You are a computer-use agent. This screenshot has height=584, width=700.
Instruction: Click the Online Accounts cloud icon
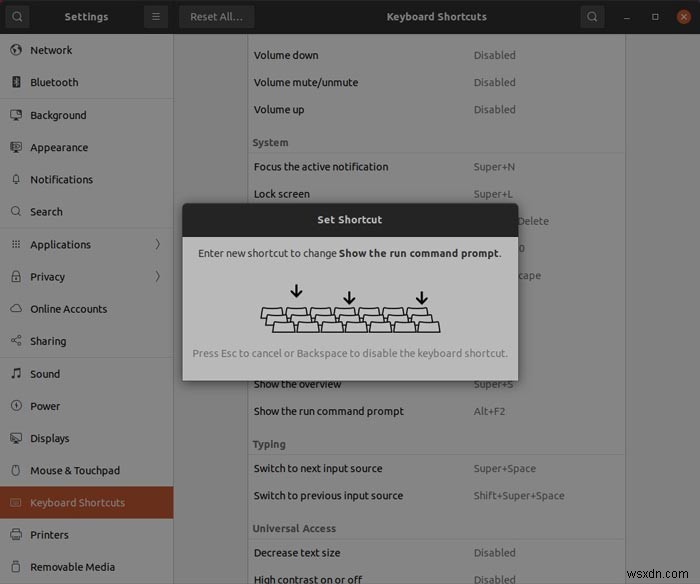point(16,309)
